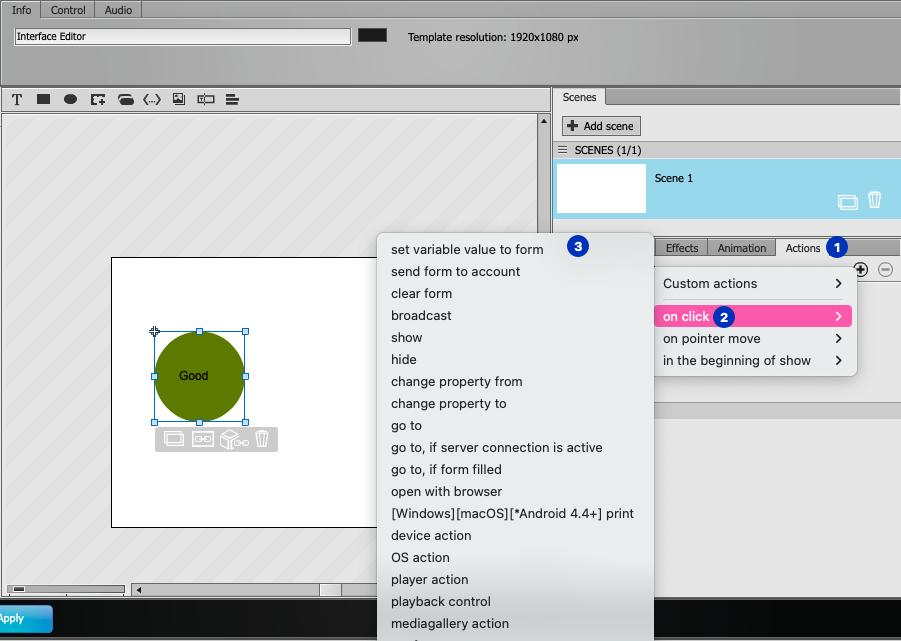This screenshot has height=641, width=901.
Task: Choose 'go to' from the action list
Action: 406,426
